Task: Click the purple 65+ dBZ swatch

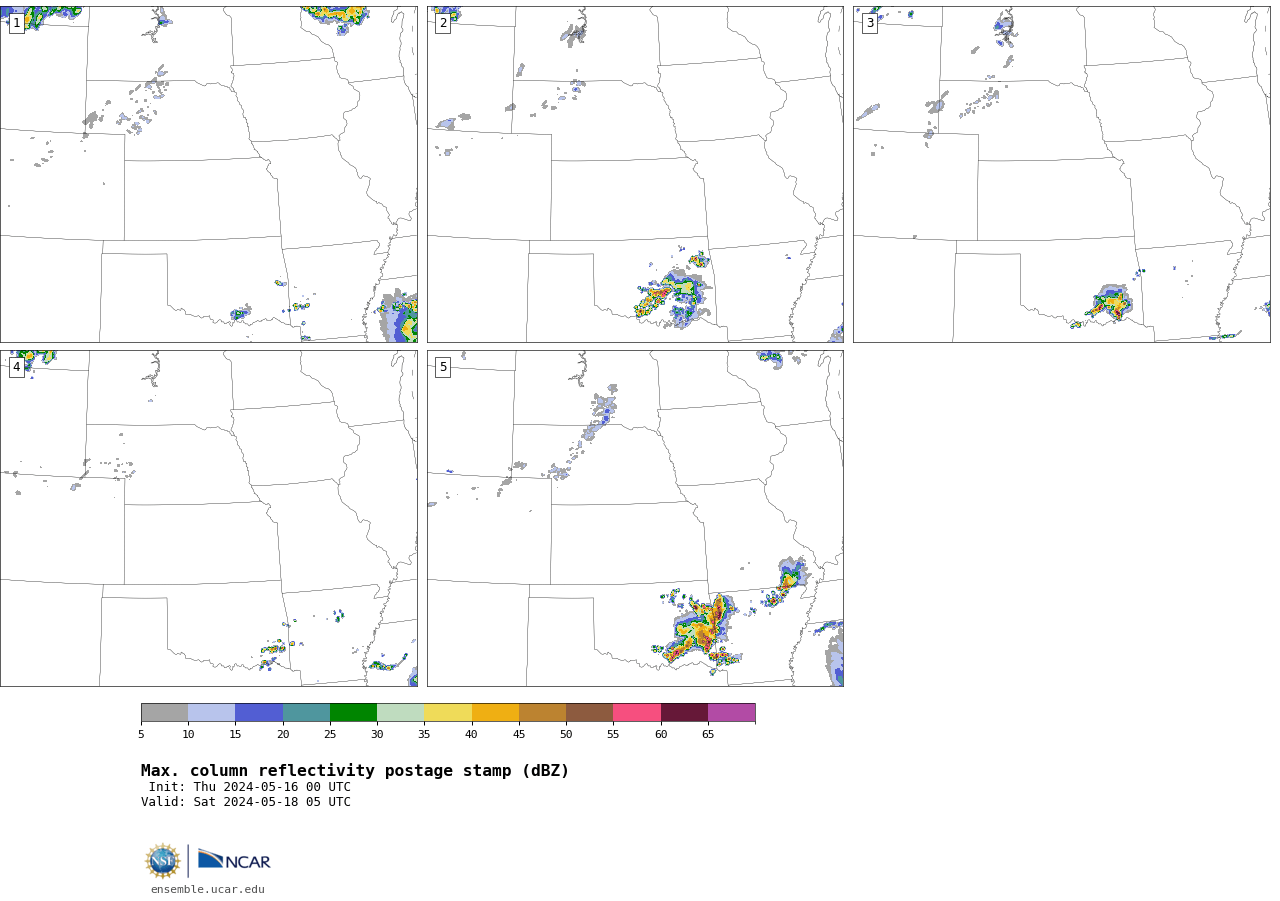Action: (x=731, y=713)
